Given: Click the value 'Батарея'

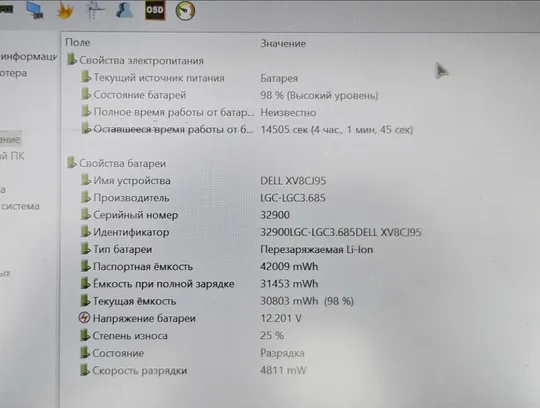Looking at the screenshot, I should point(279,79).
